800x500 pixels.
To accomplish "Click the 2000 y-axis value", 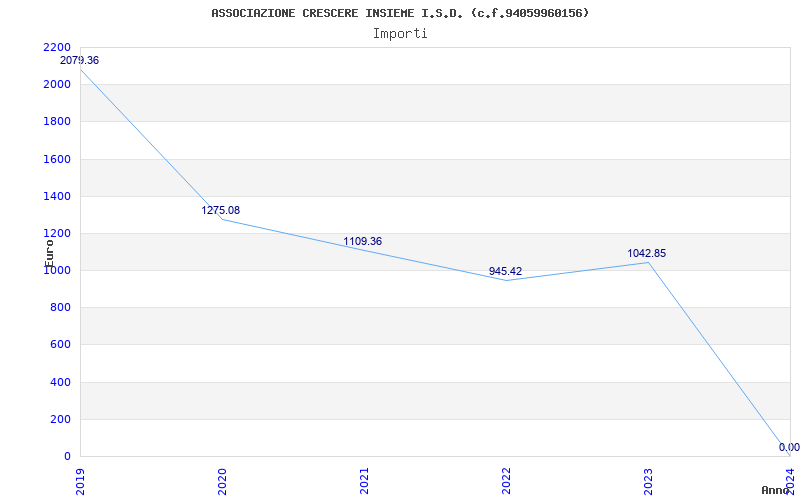I will coord(57,85).
